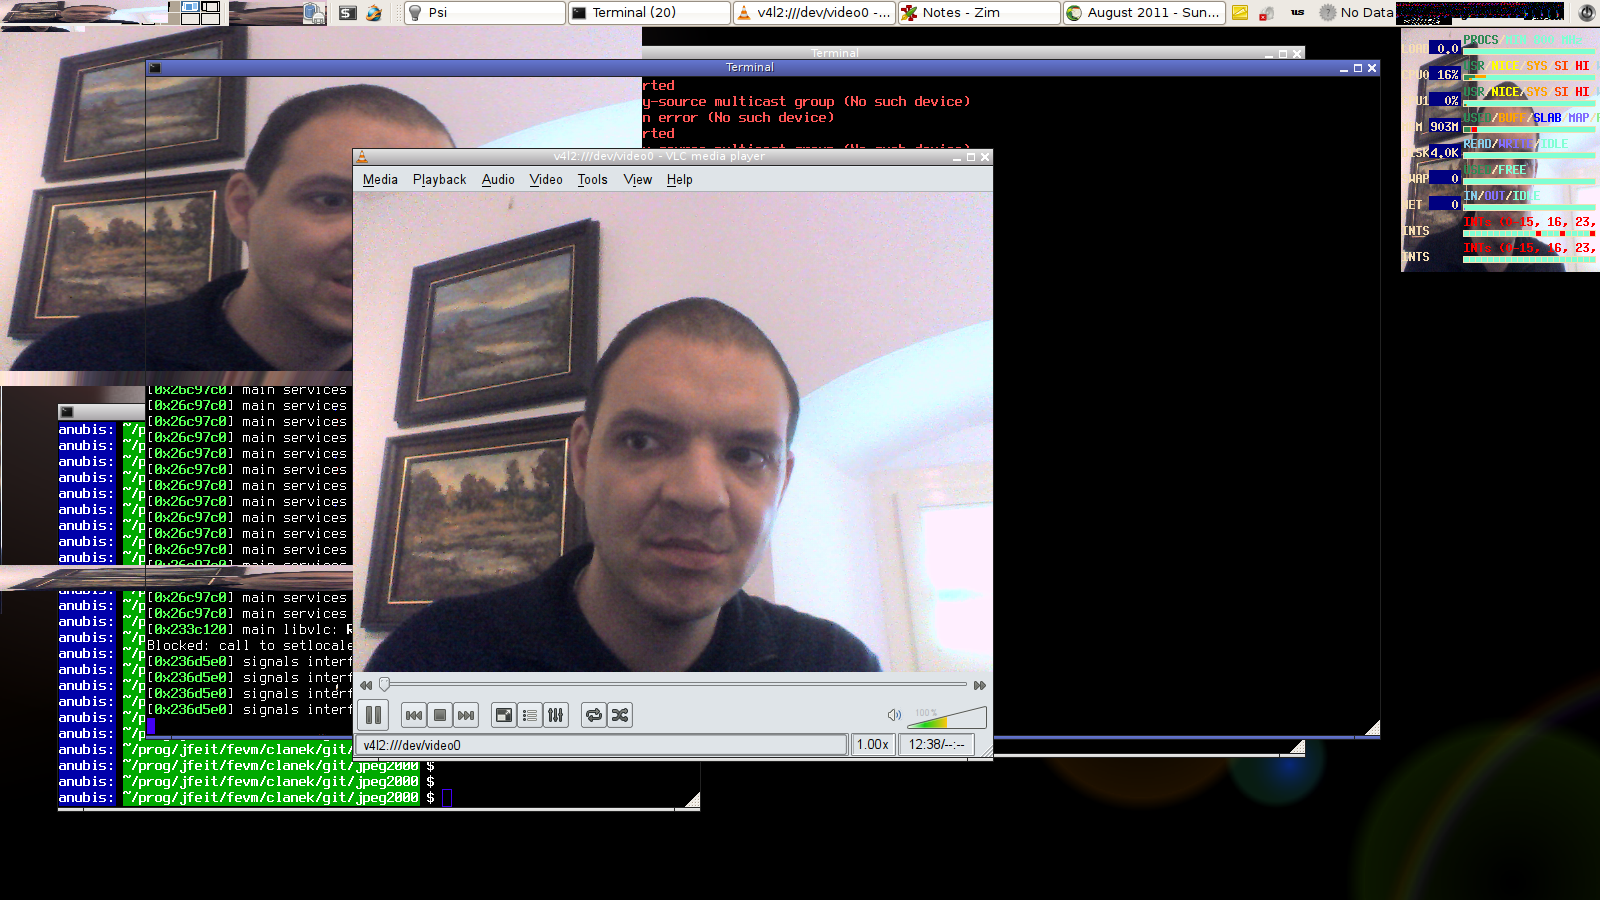Click the network connection panel icon
The width and height of the screenshot is (1600, 900).
[x=313, y=13]
